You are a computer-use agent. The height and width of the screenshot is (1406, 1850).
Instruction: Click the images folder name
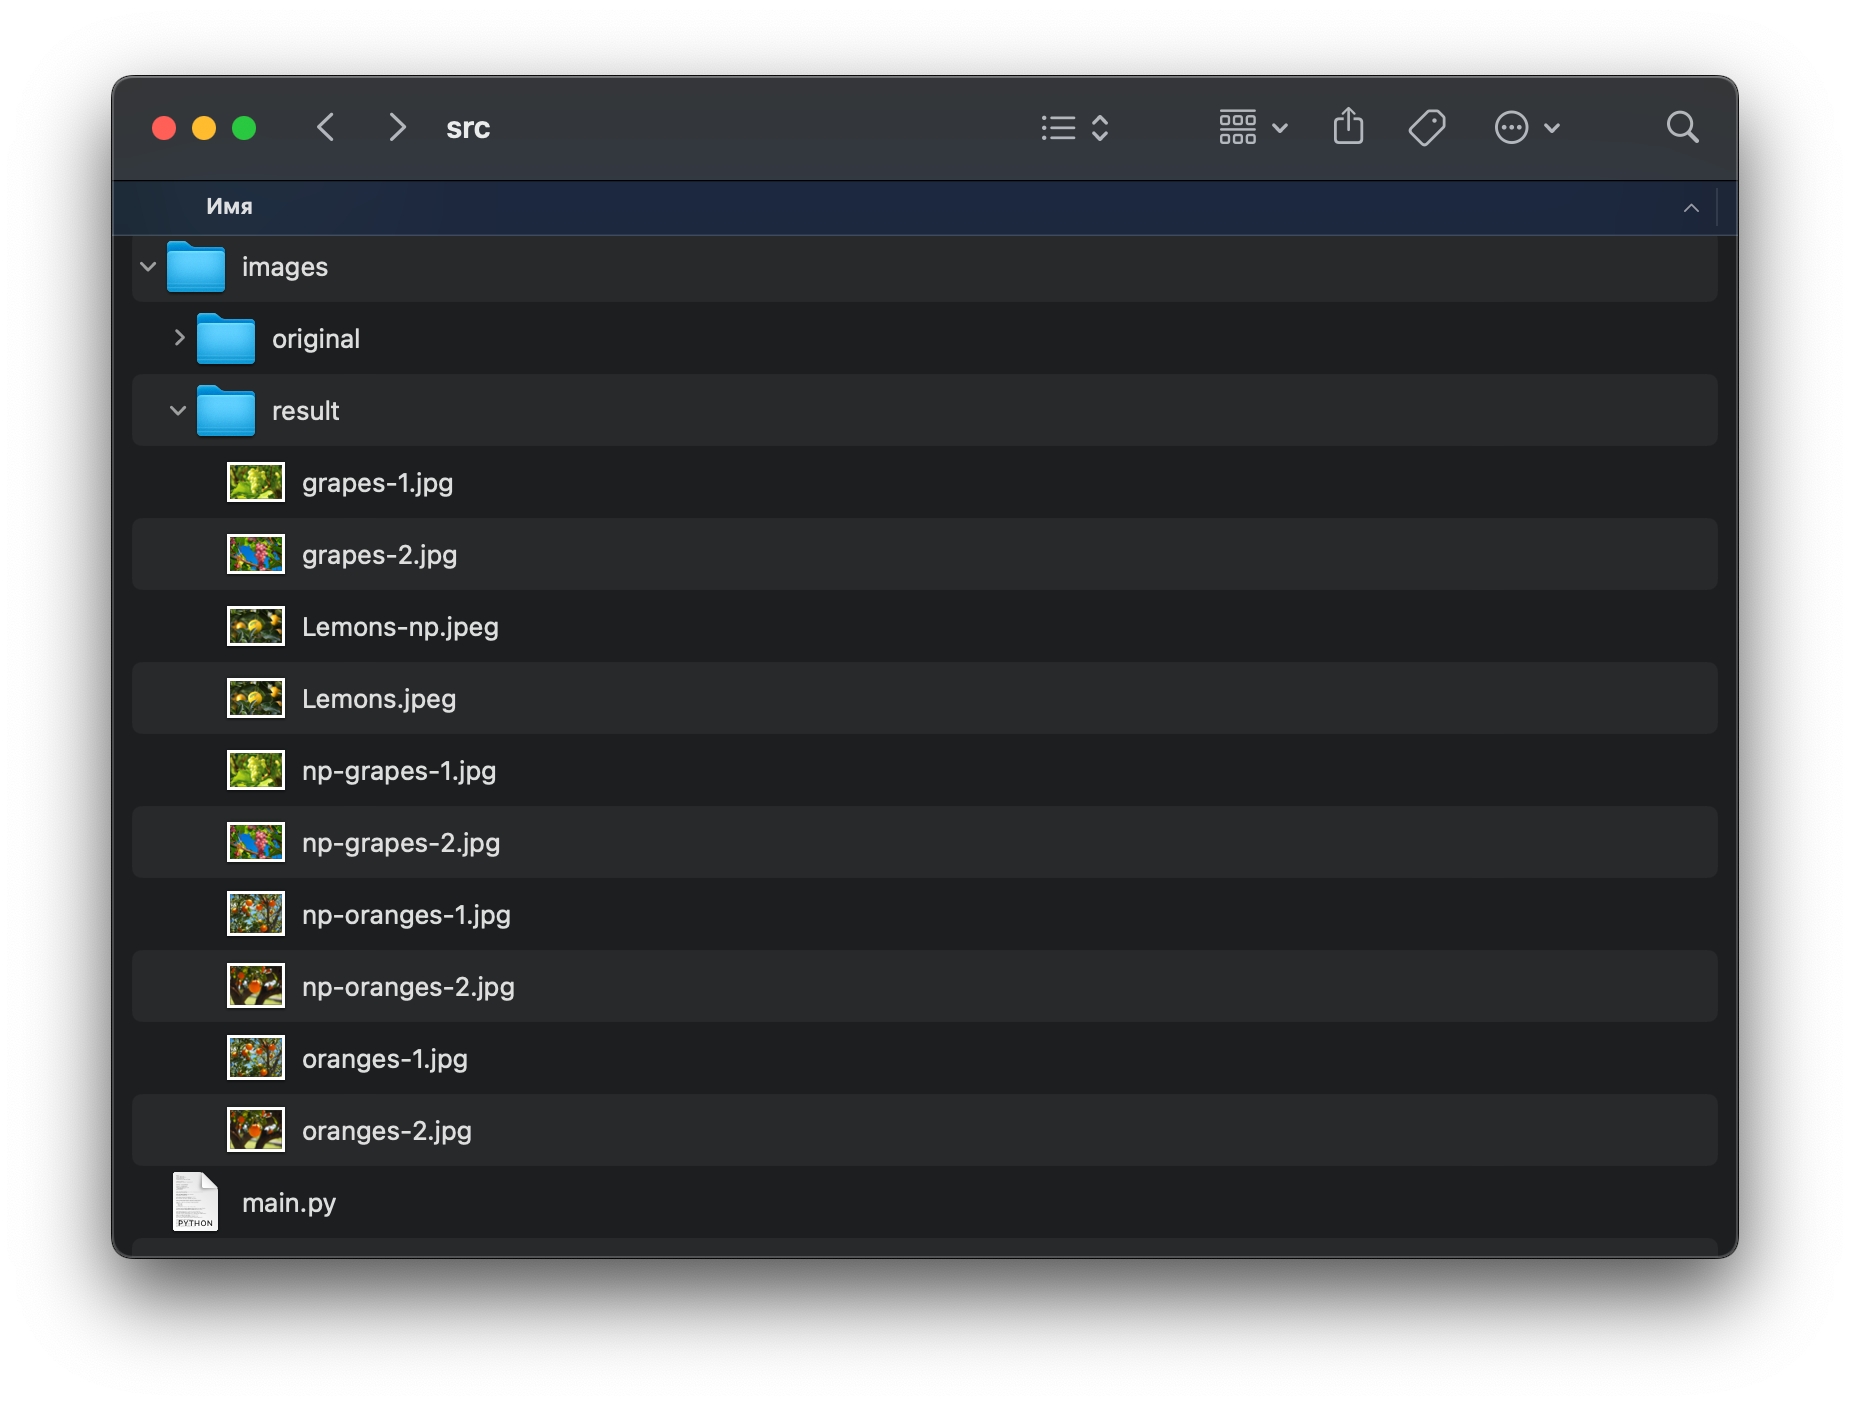tap(285, 267)
